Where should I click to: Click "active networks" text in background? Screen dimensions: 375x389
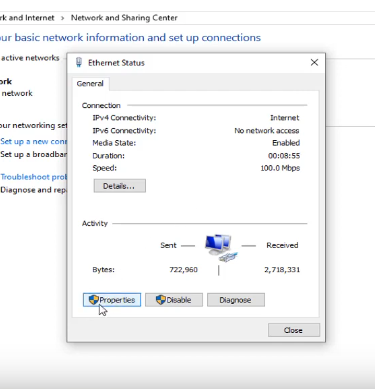pyautogui.click(x=30, y=58)
